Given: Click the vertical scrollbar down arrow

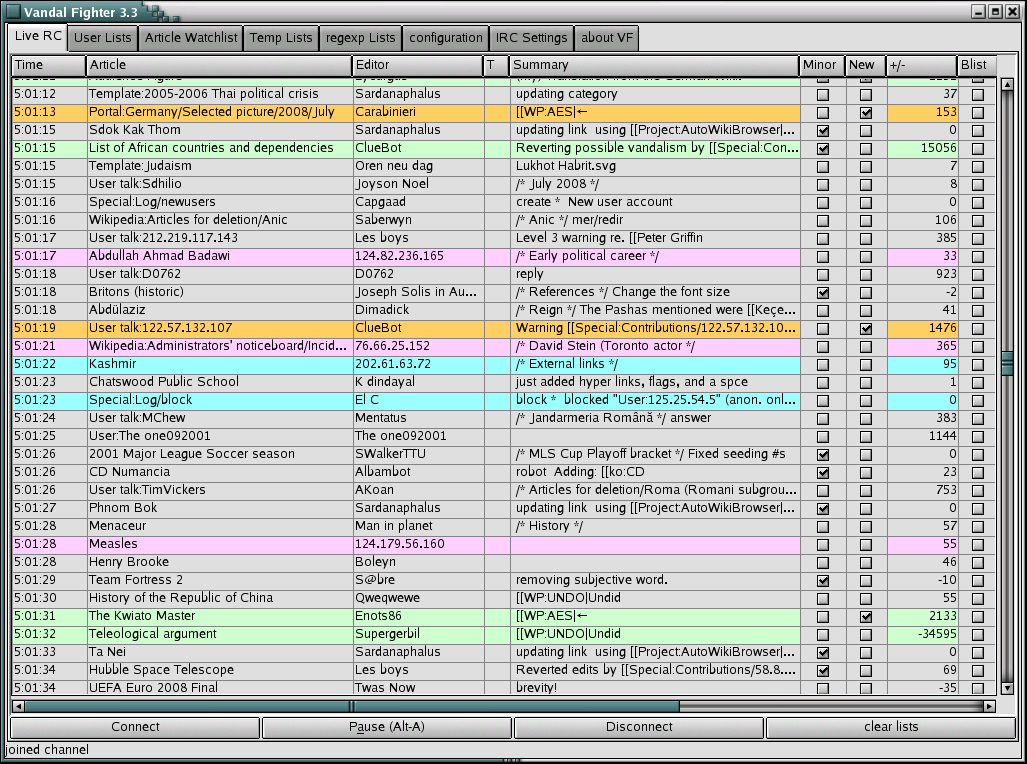Looking at the screenshot, I should click(x=1007, y=688).
